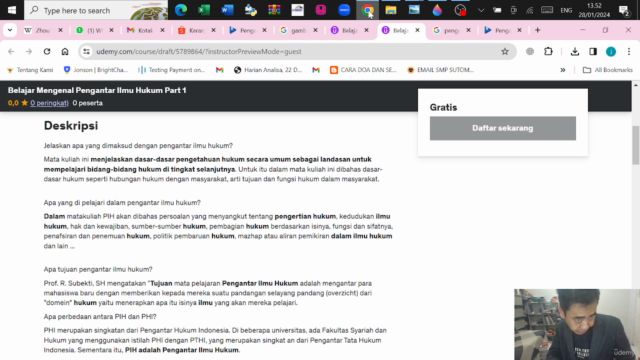Click the page vertical scrollbar thumb
The height and width of the screenshot is (360, 640).
636,145
